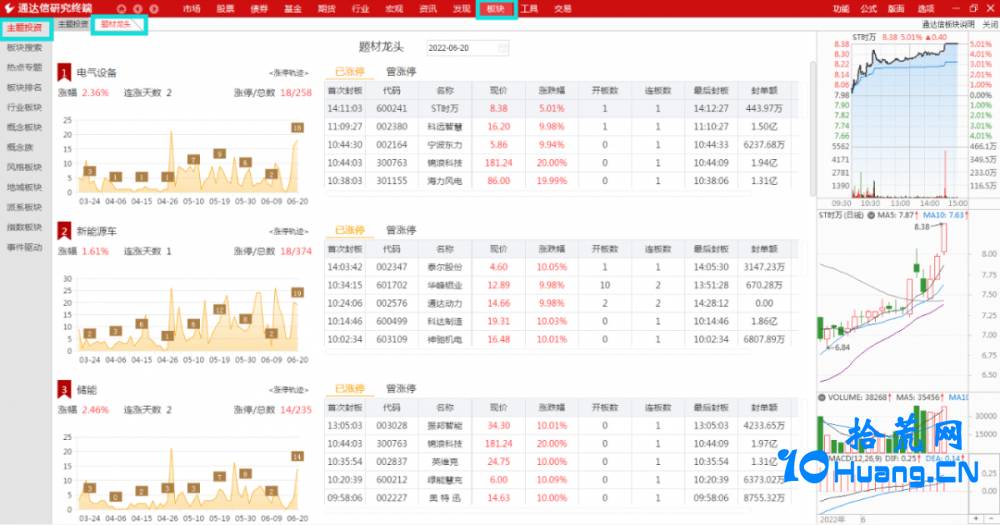Open the 基金 menu

coord(293,9)
